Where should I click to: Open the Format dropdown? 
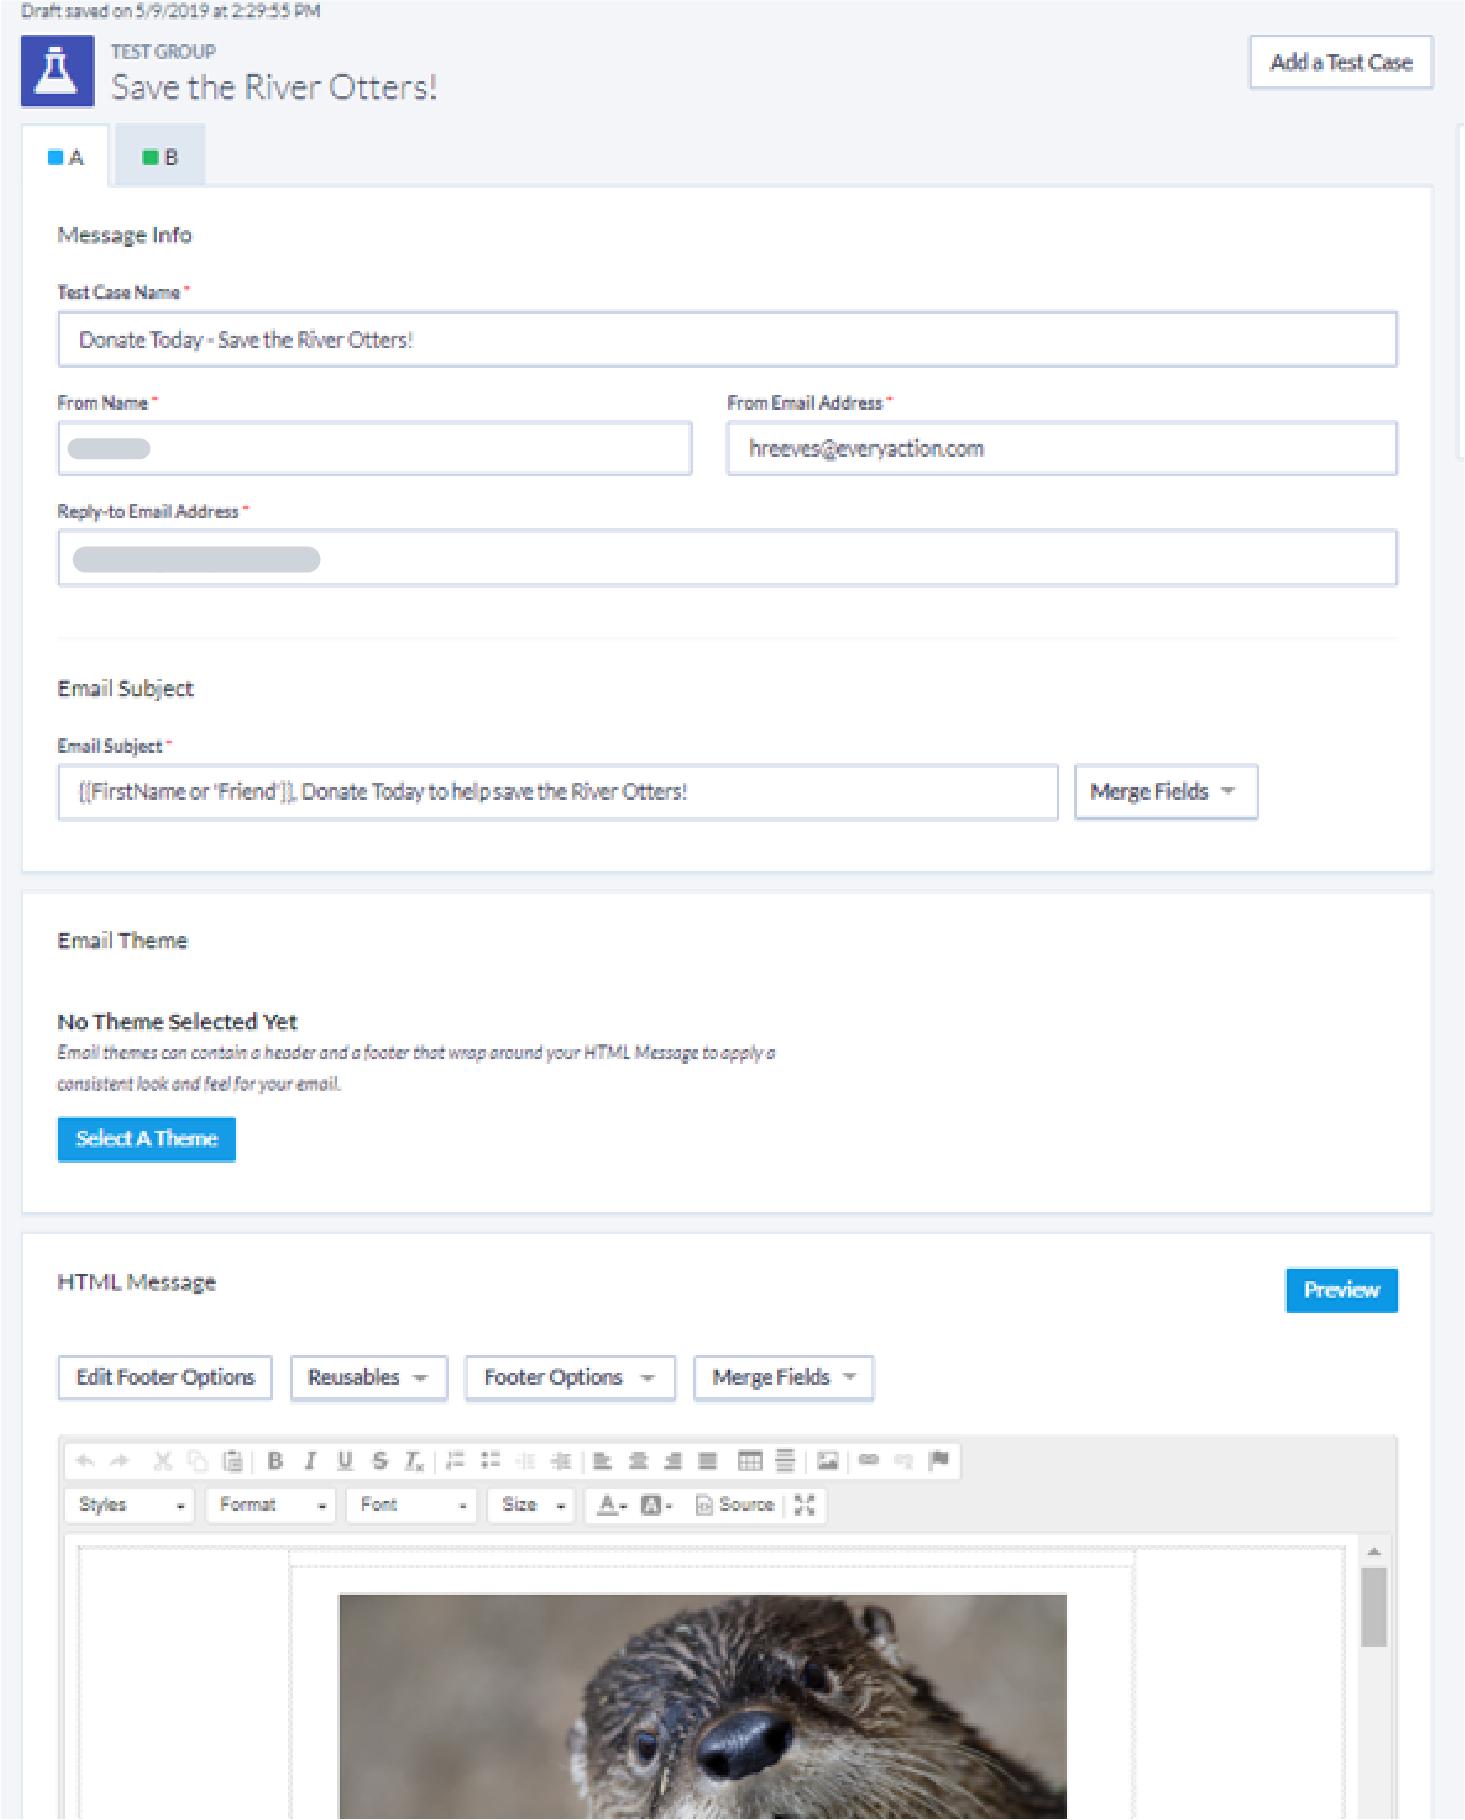point(271,1505)
